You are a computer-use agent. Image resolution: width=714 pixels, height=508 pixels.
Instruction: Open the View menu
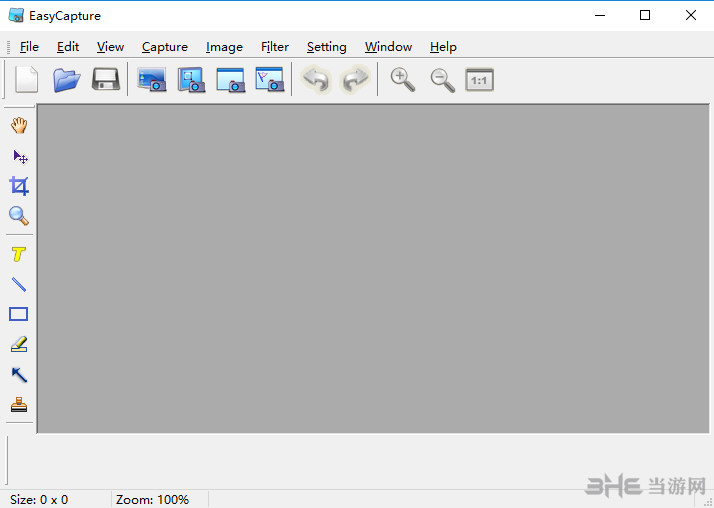coord(110,47)
